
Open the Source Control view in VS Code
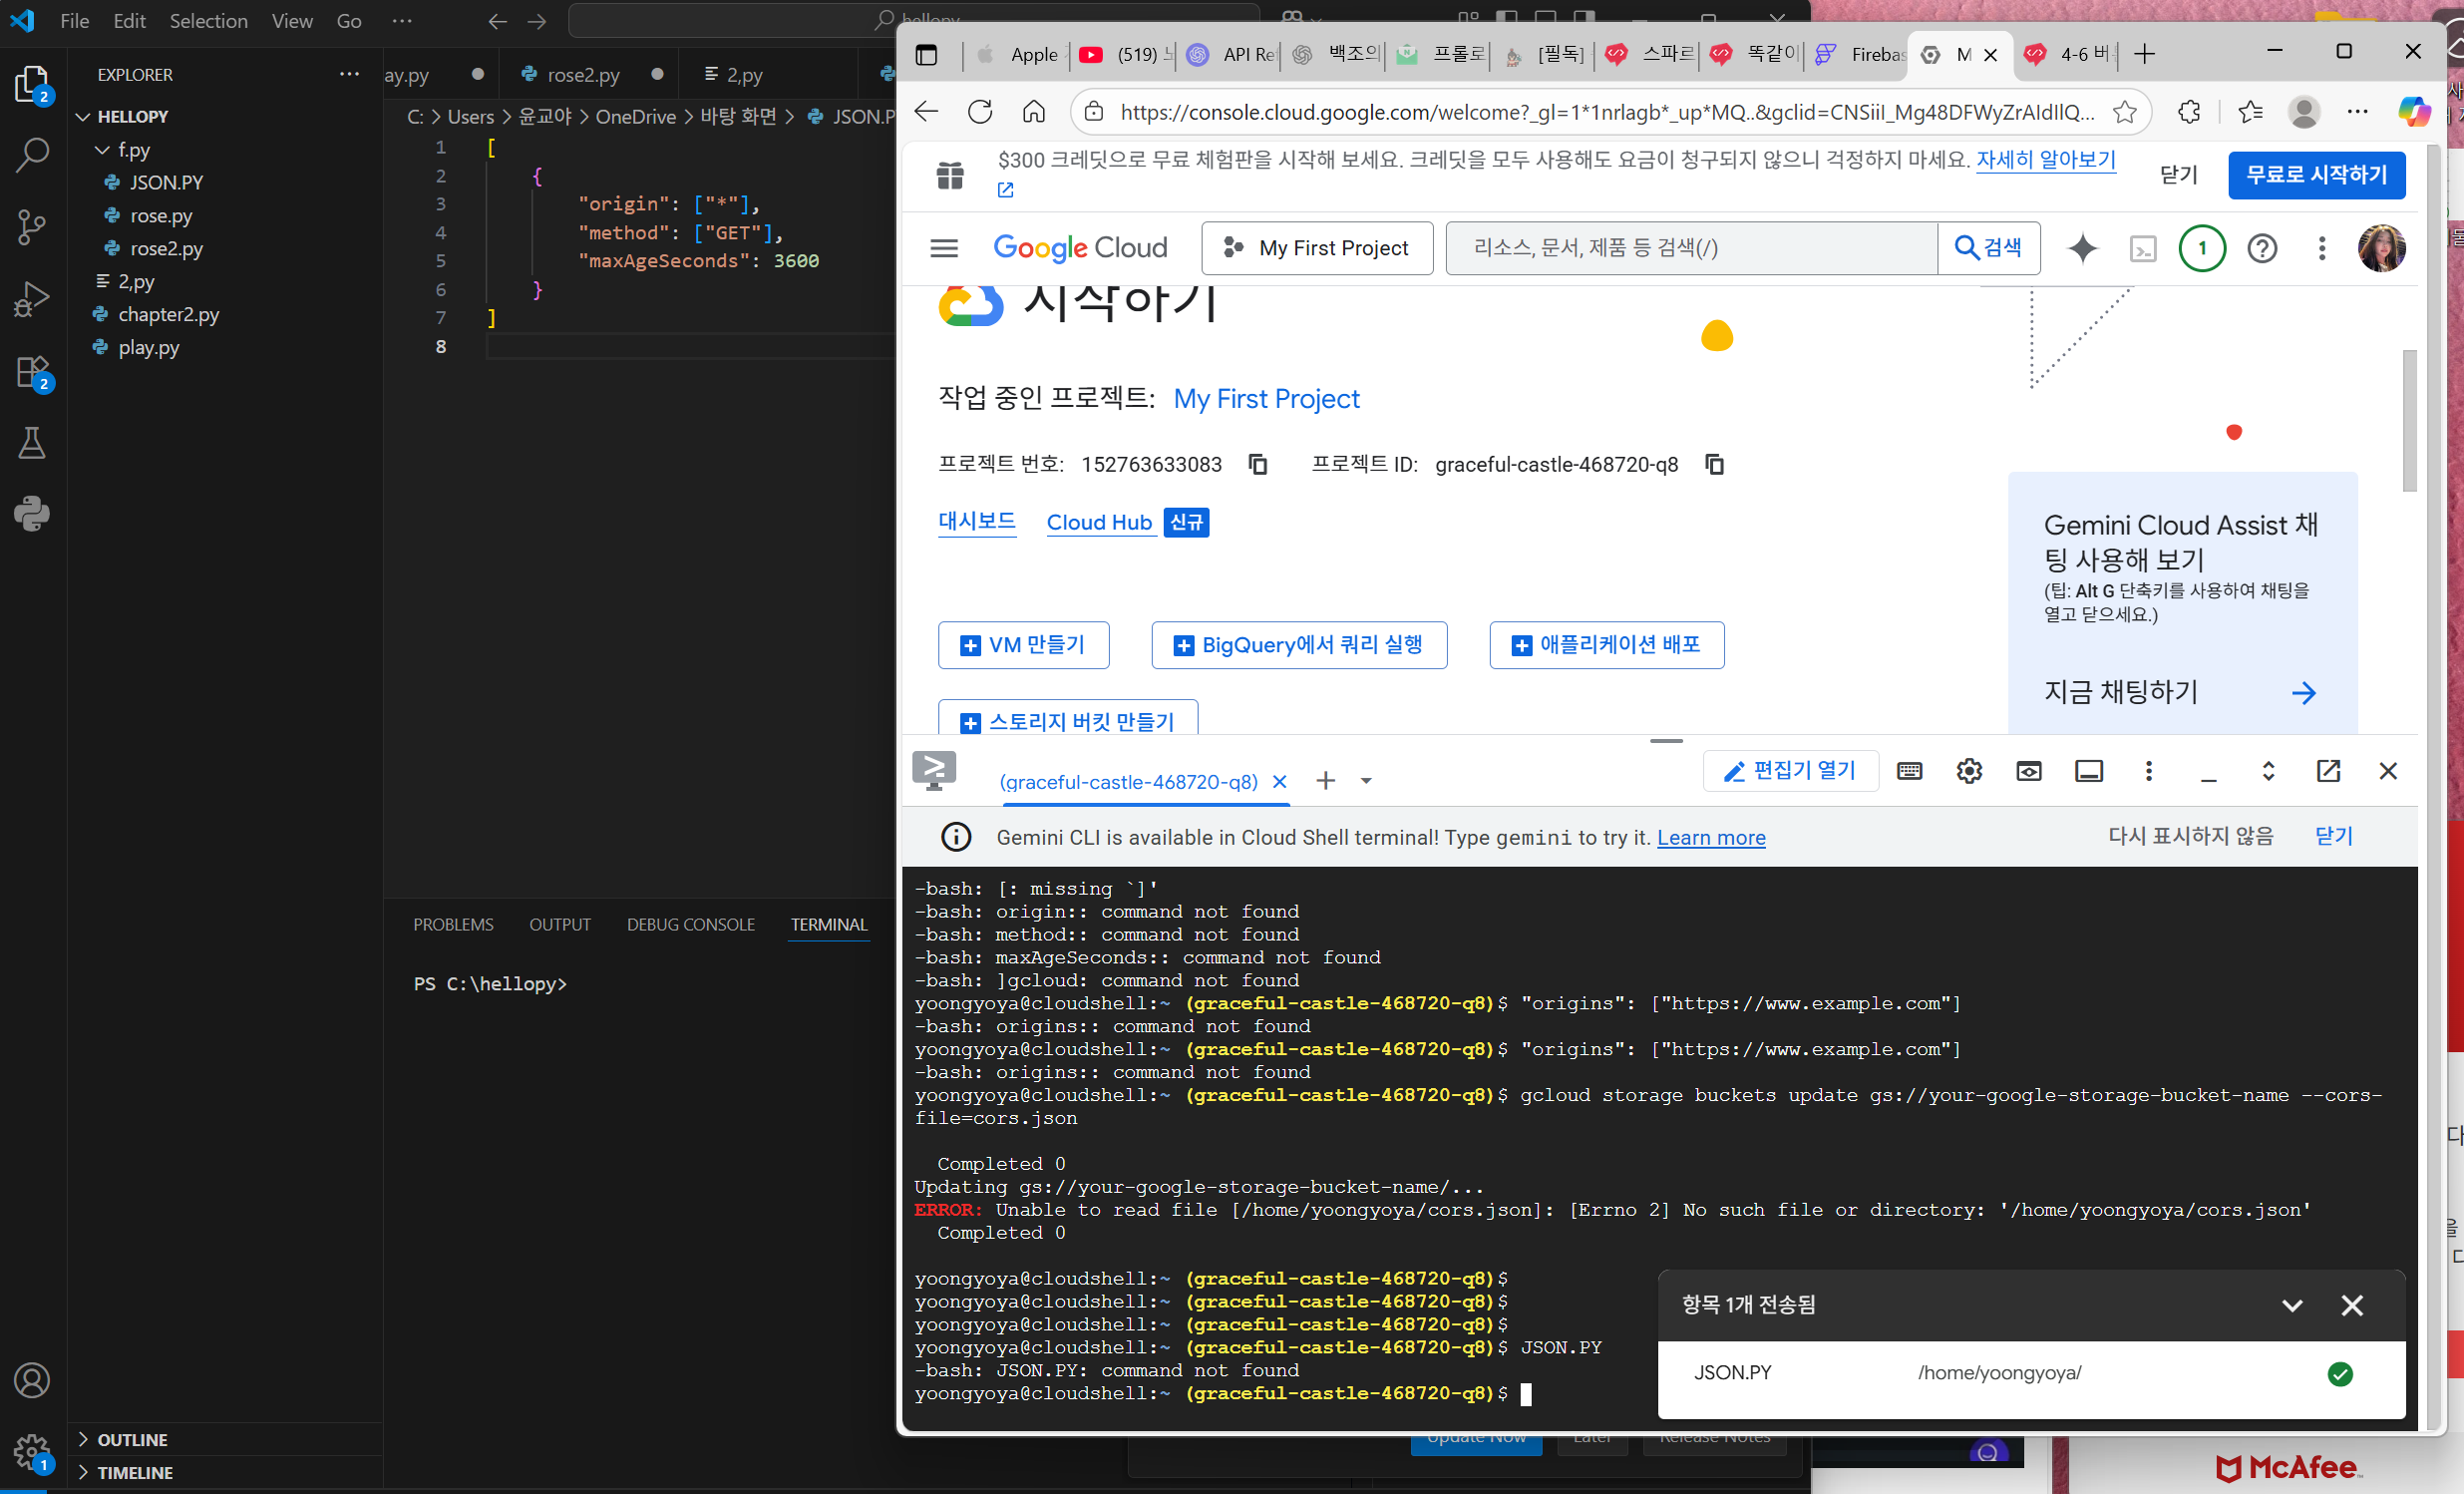[x=32, y=227]
